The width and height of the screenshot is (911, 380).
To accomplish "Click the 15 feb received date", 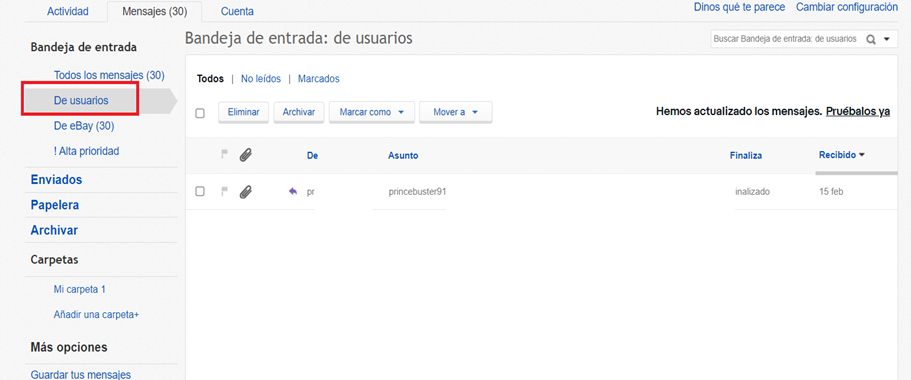I will (830, 191).
